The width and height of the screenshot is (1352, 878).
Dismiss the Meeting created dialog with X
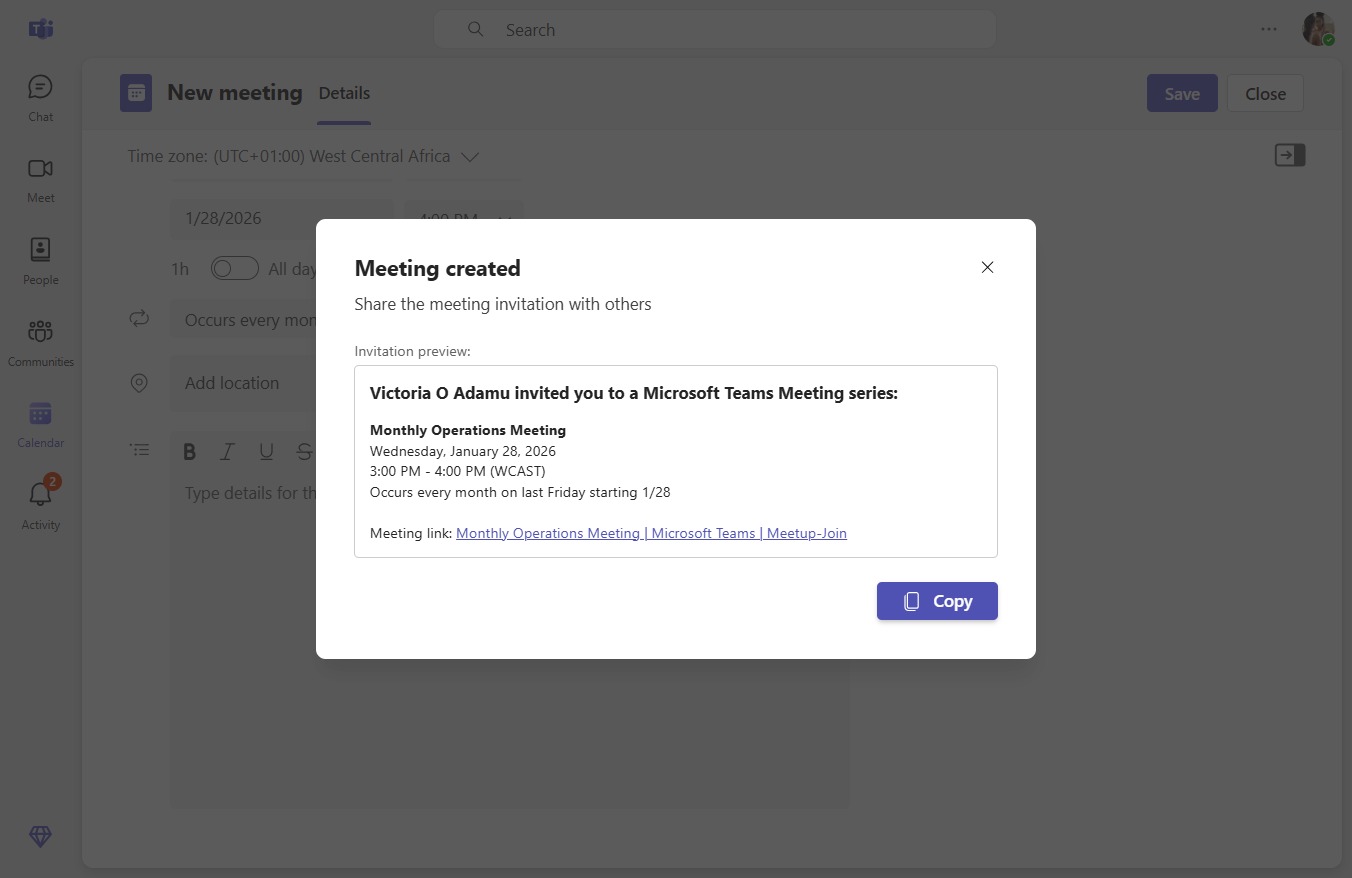click(987, 267)
